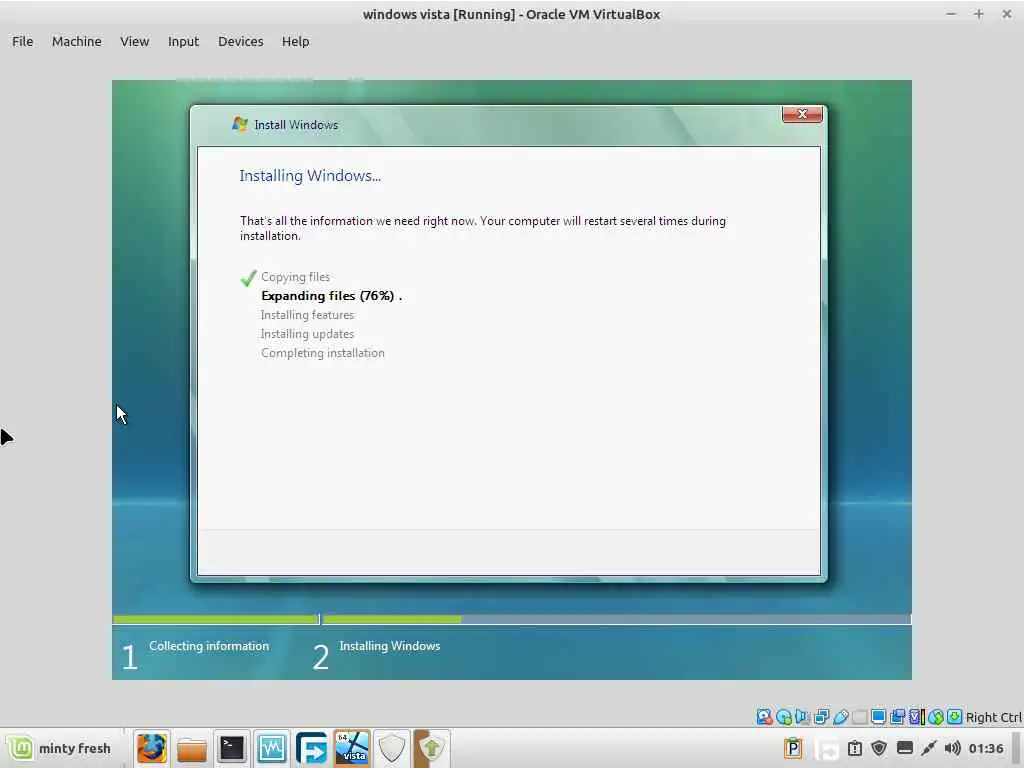This screenshot has width=1024, height=768.
Task: Close the Install Windows dialog
Action: [802, 114]
